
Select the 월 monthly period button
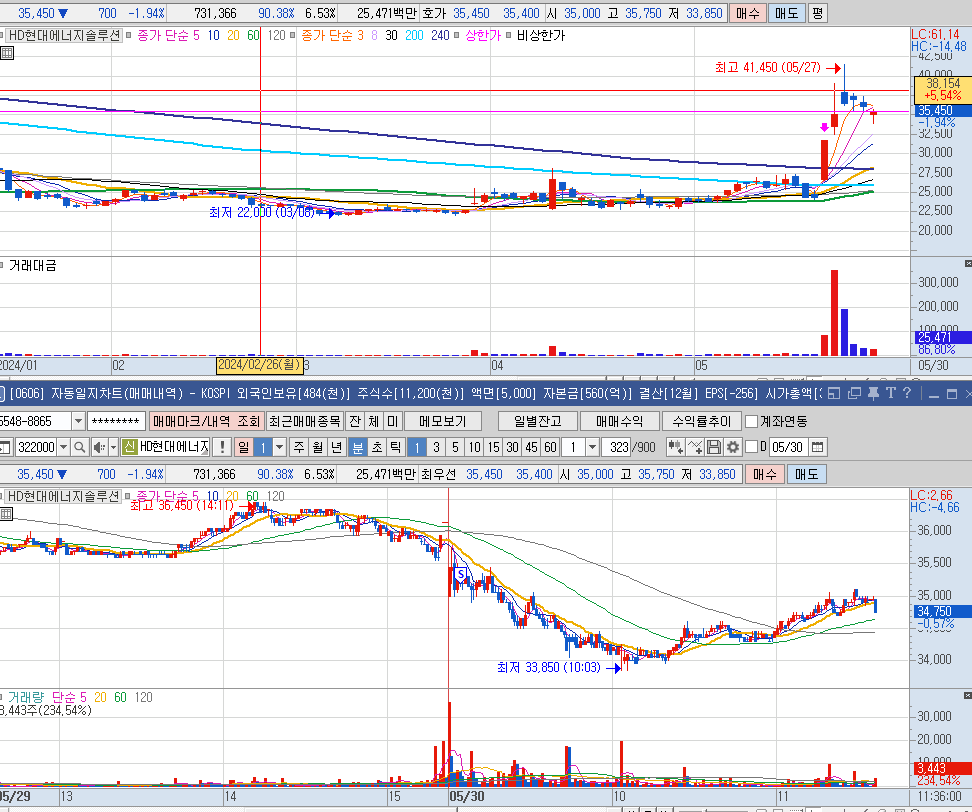click(x=318, y=447)
